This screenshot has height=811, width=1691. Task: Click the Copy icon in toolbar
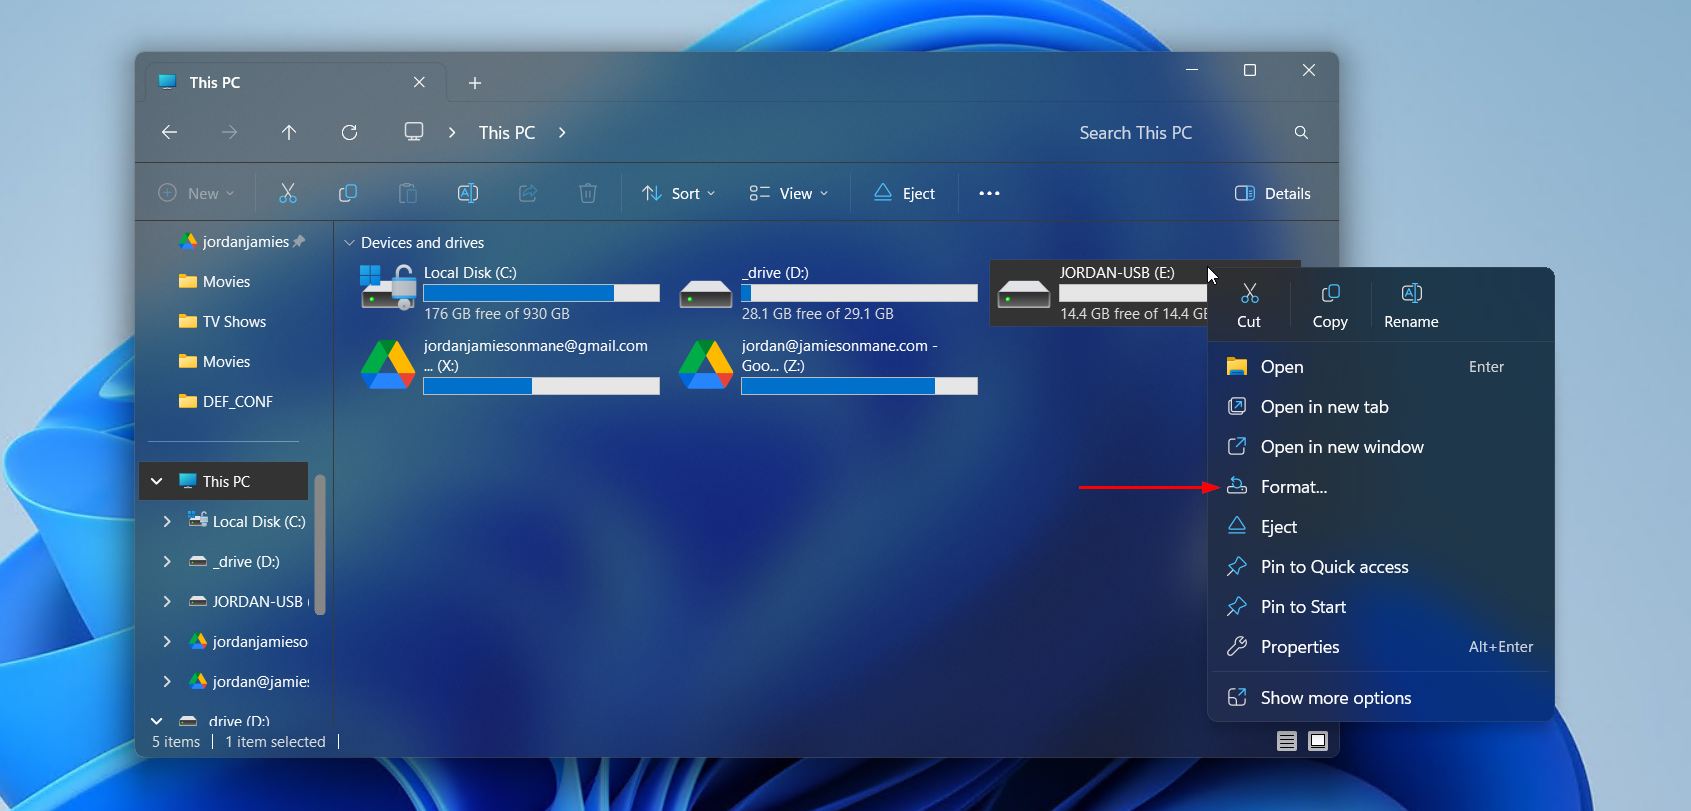click(x=348, y=193)
